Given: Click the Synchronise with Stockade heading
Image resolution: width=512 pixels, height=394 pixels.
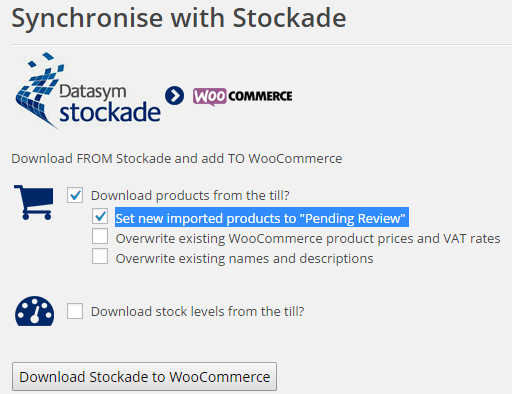Looking at the screenshot, I should pos(179,18).
